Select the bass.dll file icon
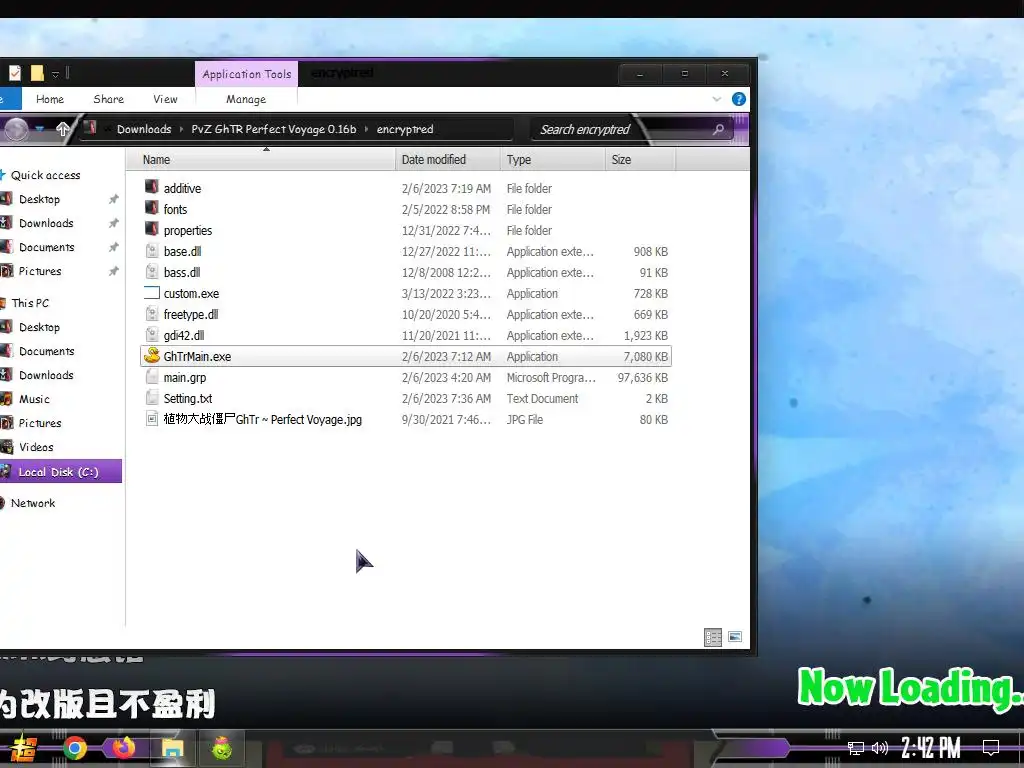Image resolution: width=1024 pixels, height=768 pixels. coord(152,272)
